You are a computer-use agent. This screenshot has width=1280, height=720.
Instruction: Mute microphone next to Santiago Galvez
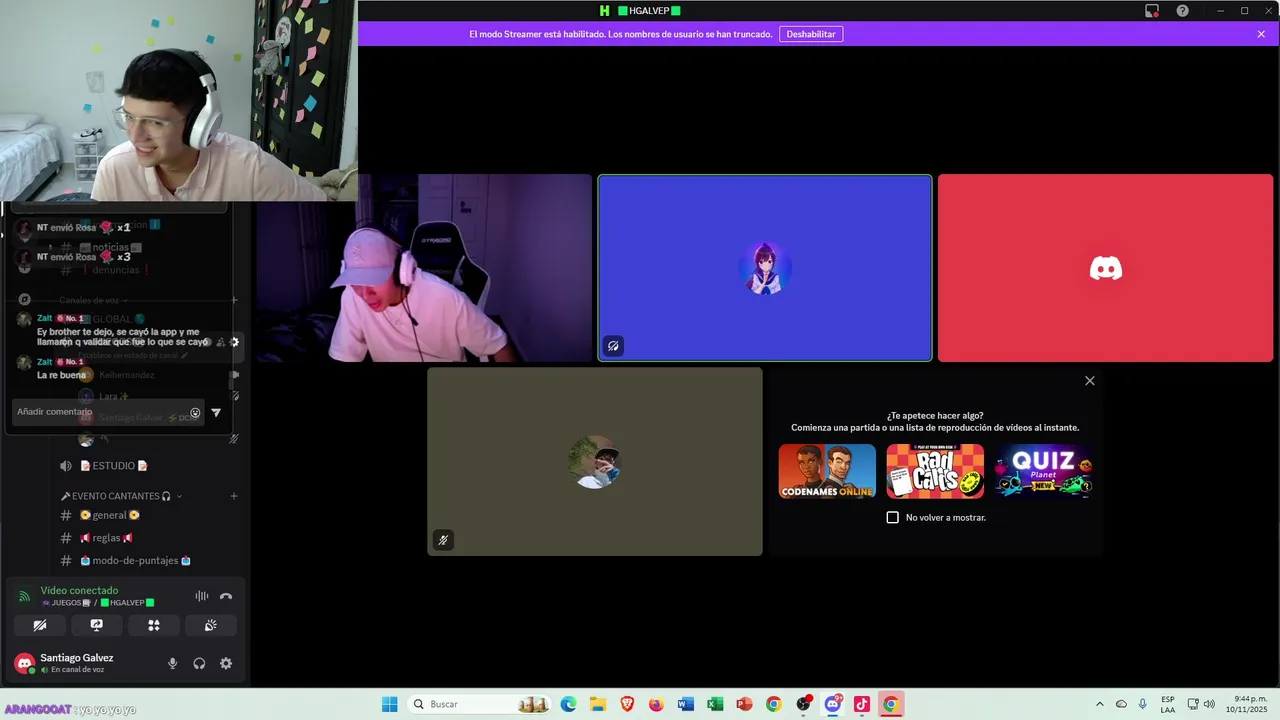pyautogui.click(x=172, y=663)
